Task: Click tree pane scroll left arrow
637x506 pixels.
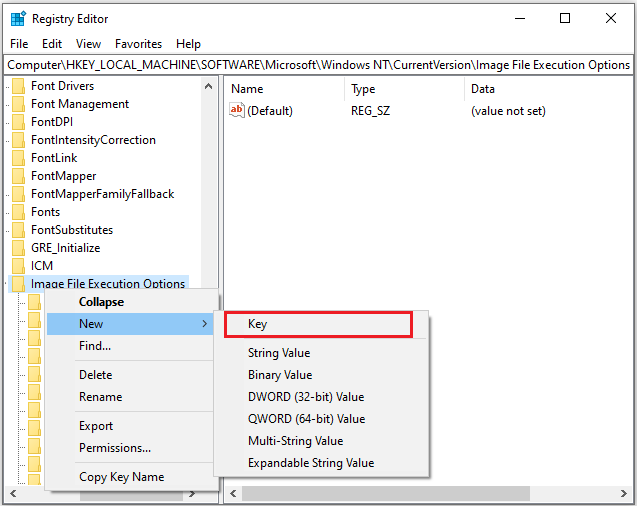Action: [x=13, y=494]
